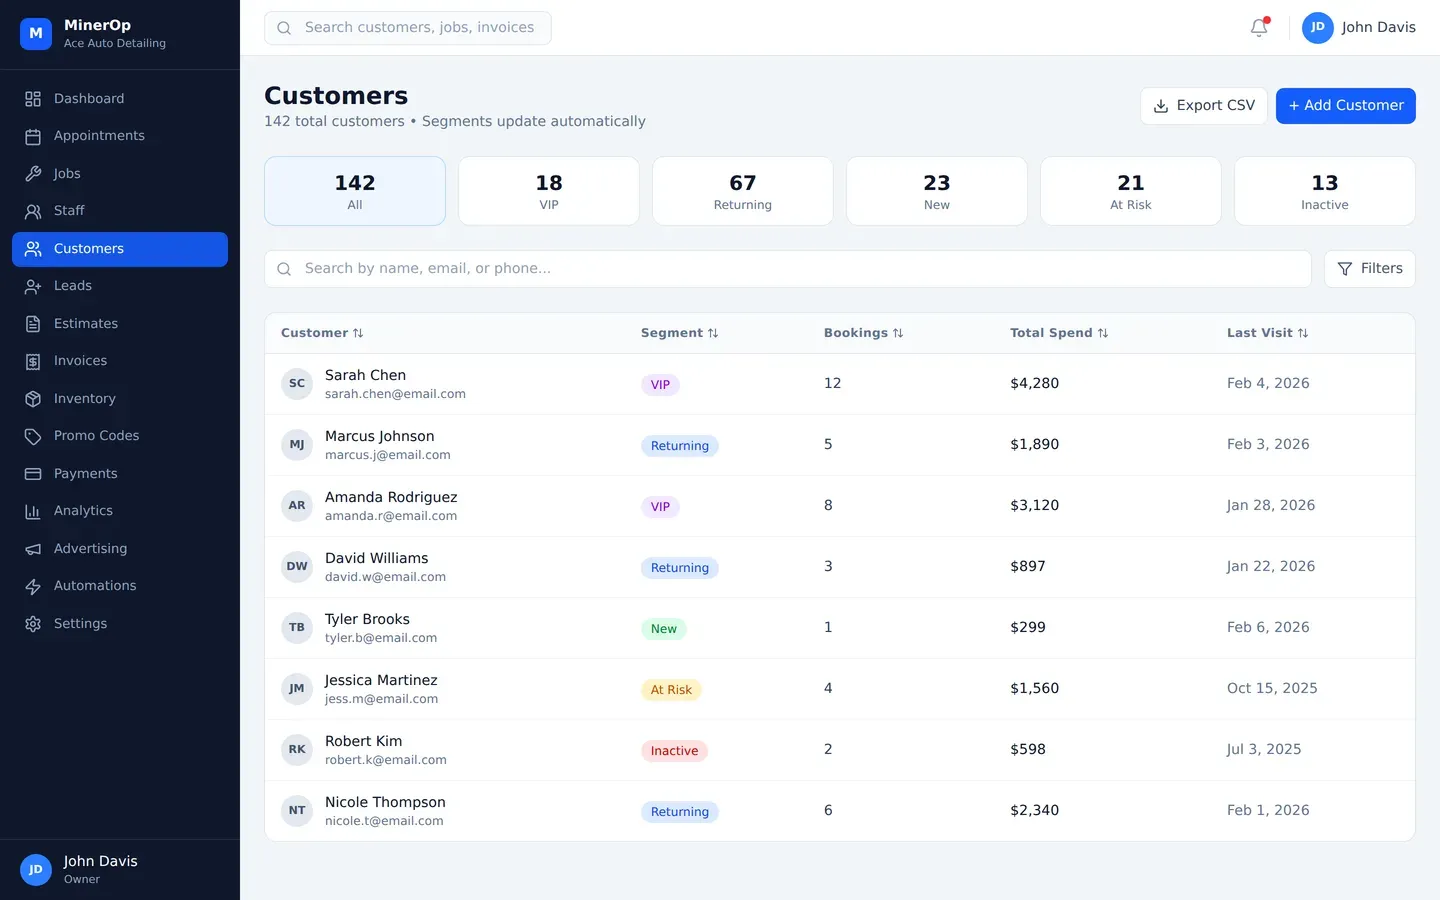Click Sarah Chen's SC avatar

pyautogui.click(x=297, y=384)
